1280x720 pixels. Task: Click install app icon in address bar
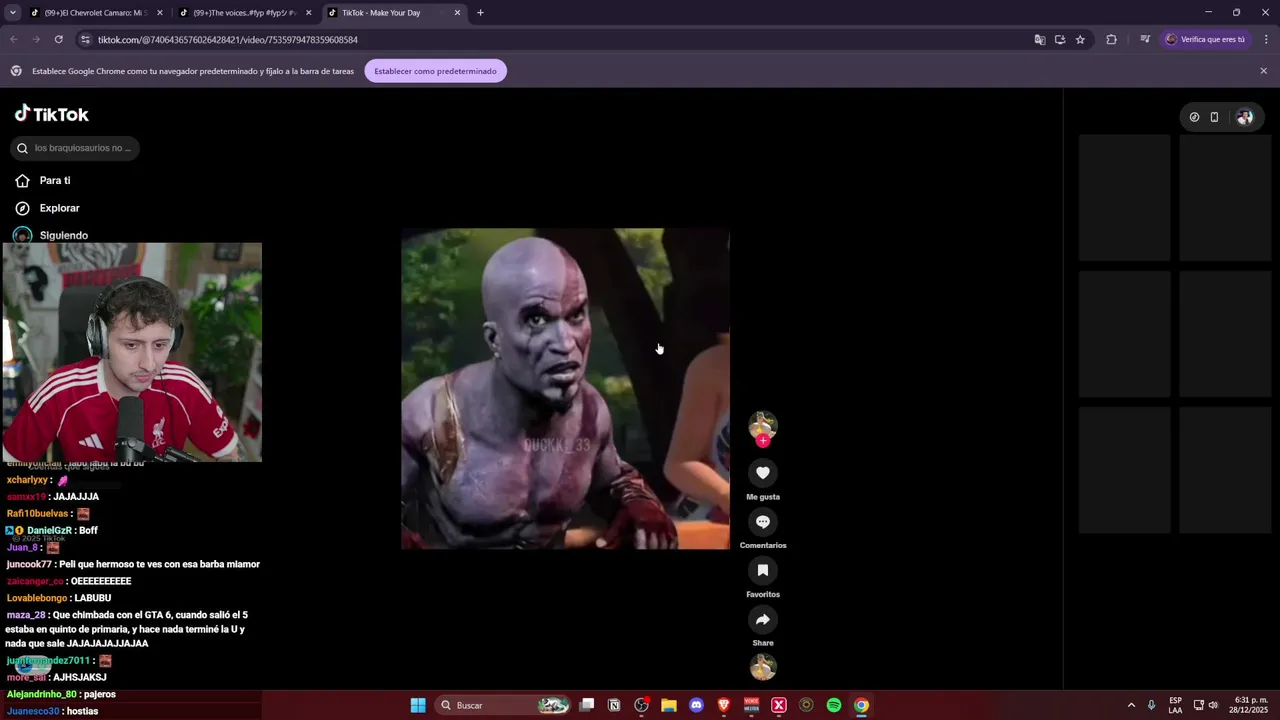tap(1060, 40)
